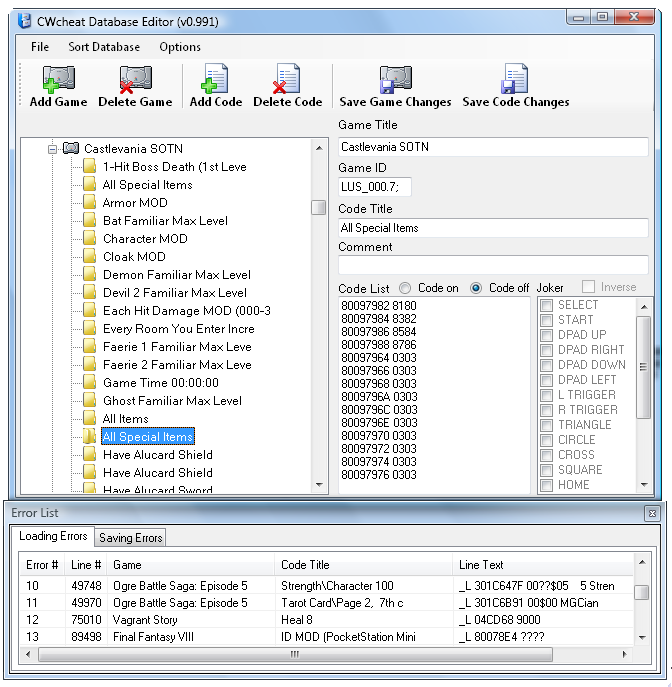Click the Save Game Changes icon
Screen dimensions: 672x687
pos(395,79)
